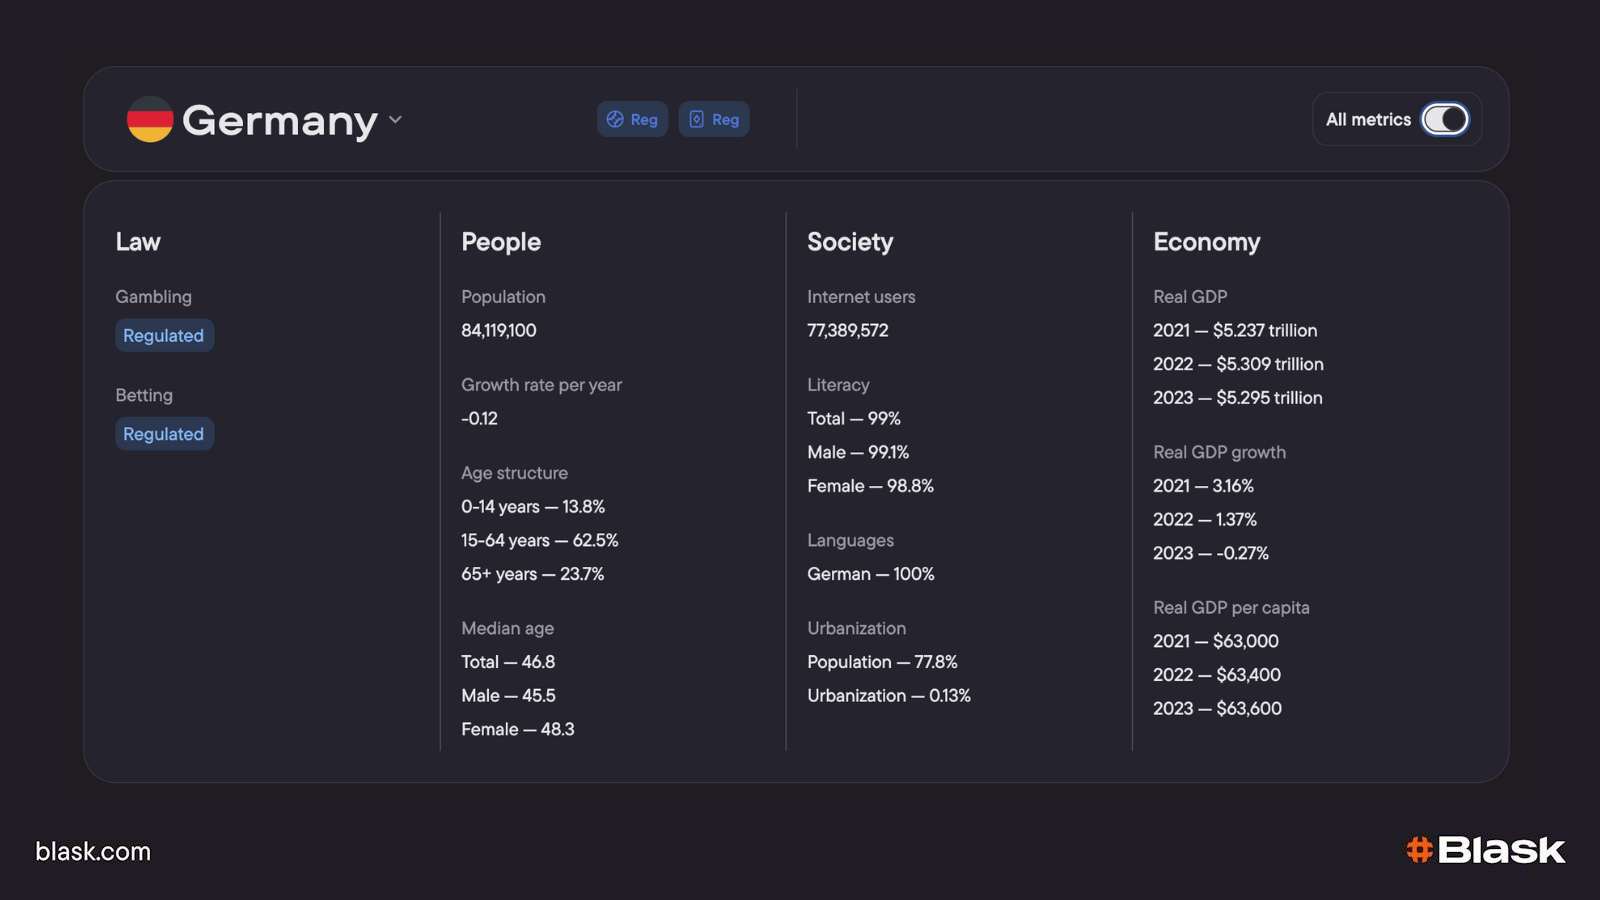
Task: Click the 2023 Real GDP entry
Action: [x=1237, y=398]
